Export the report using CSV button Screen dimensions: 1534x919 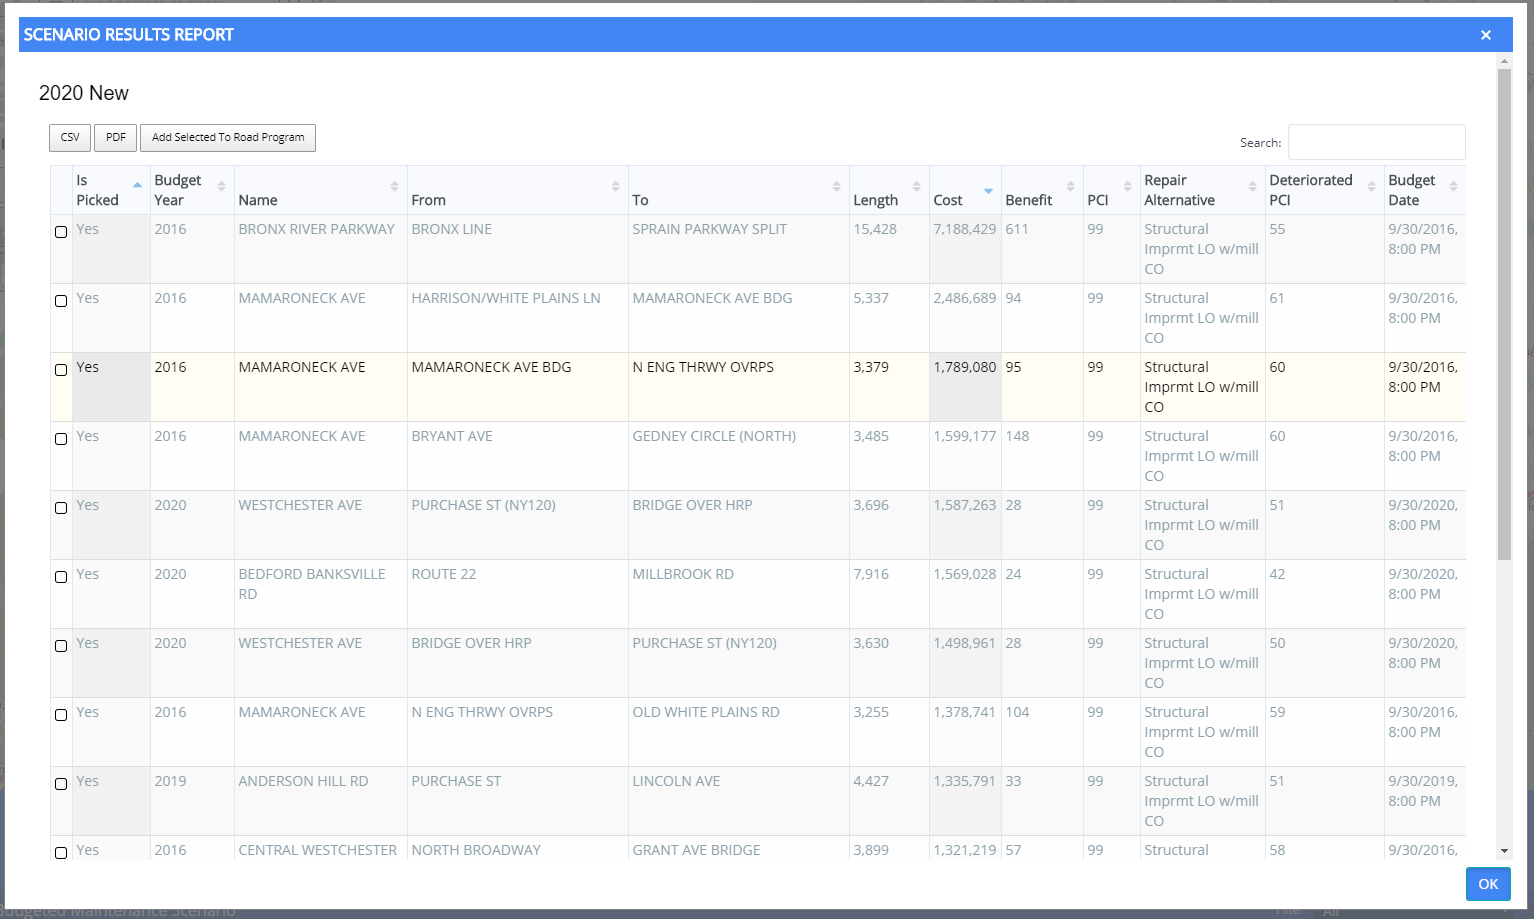[70, 138]
